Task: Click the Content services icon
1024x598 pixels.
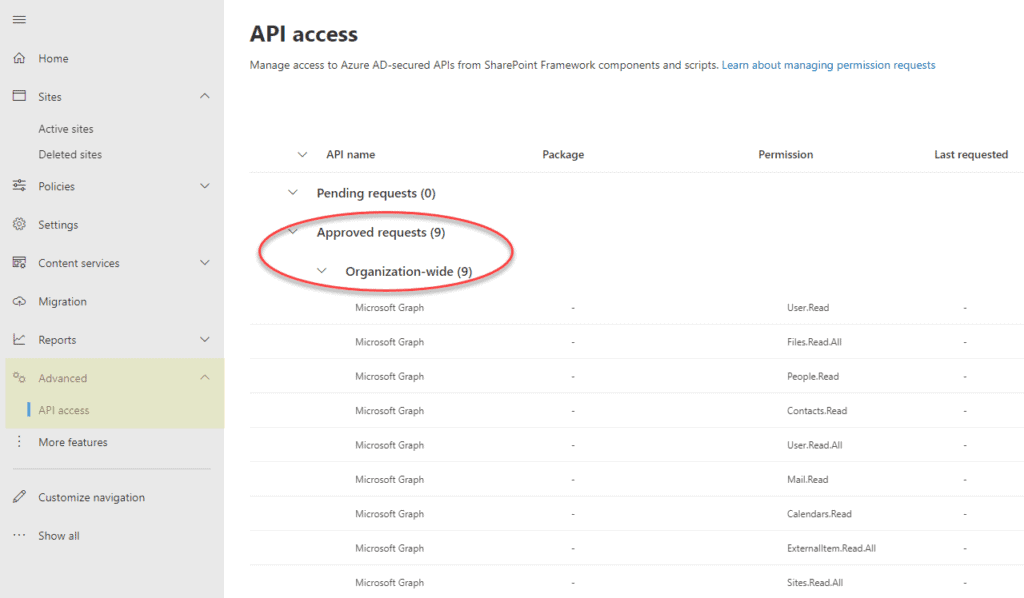Action: [x=19, y=263]
